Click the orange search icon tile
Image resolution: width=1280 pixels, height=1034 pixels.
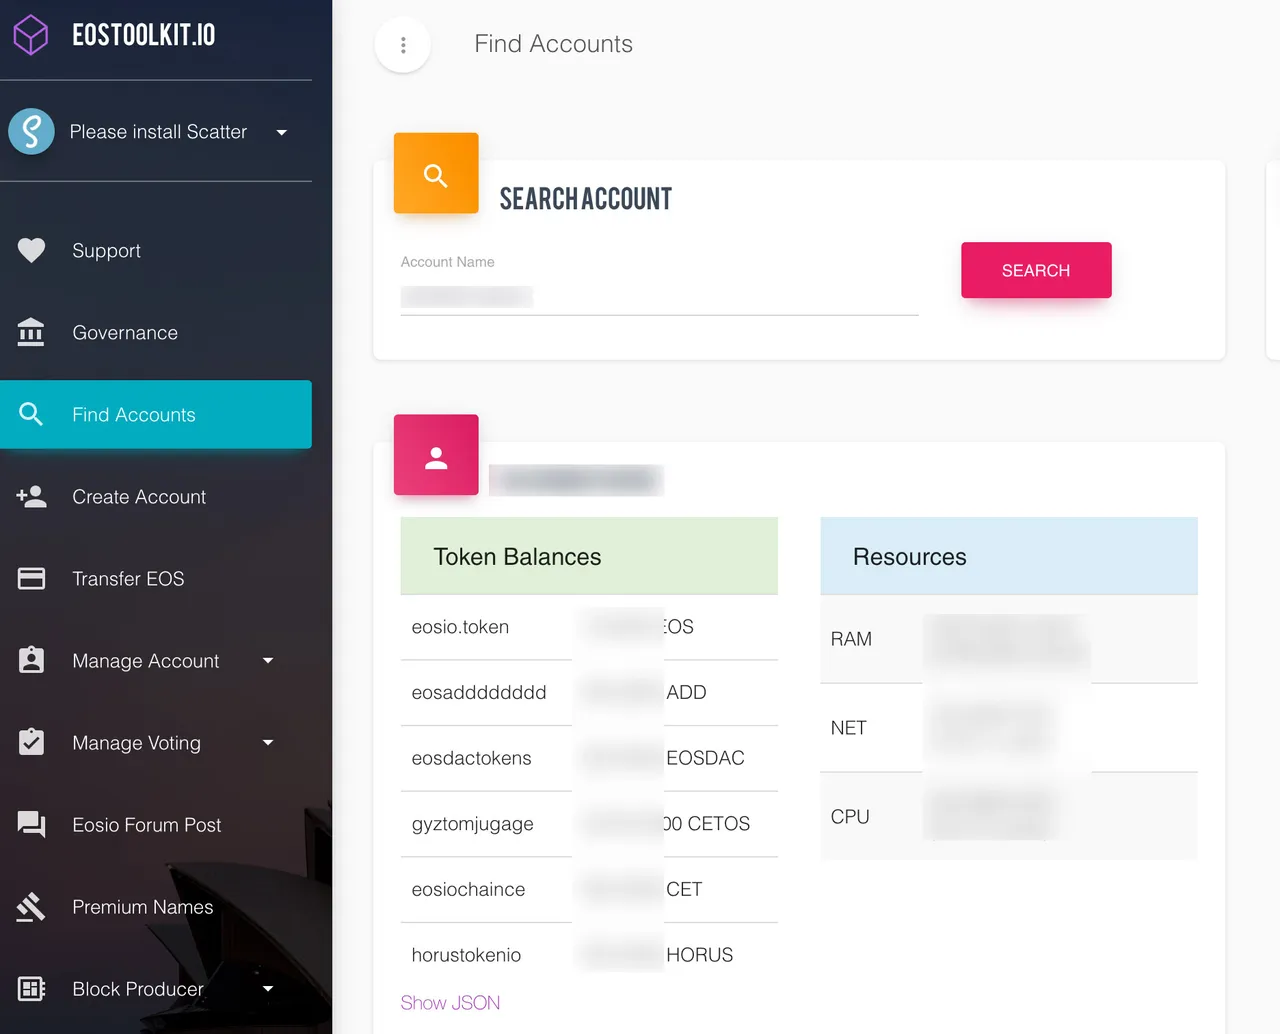[x=436, y=173]
